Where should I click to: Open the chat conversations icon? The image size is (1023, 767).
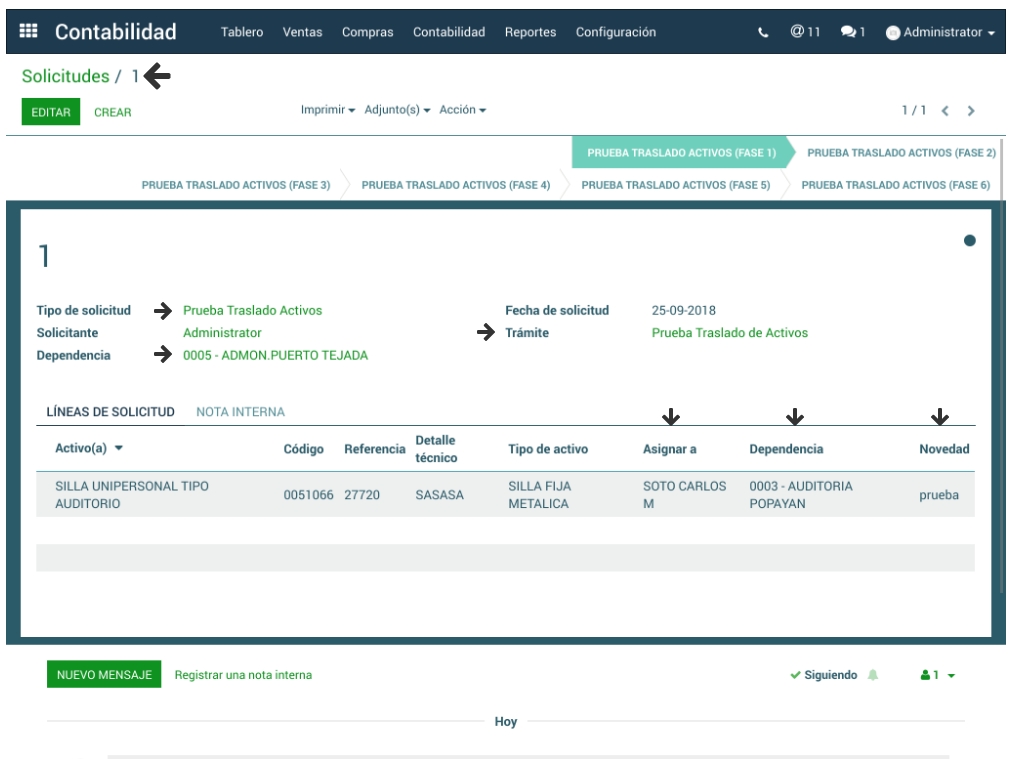coord(852,32)
